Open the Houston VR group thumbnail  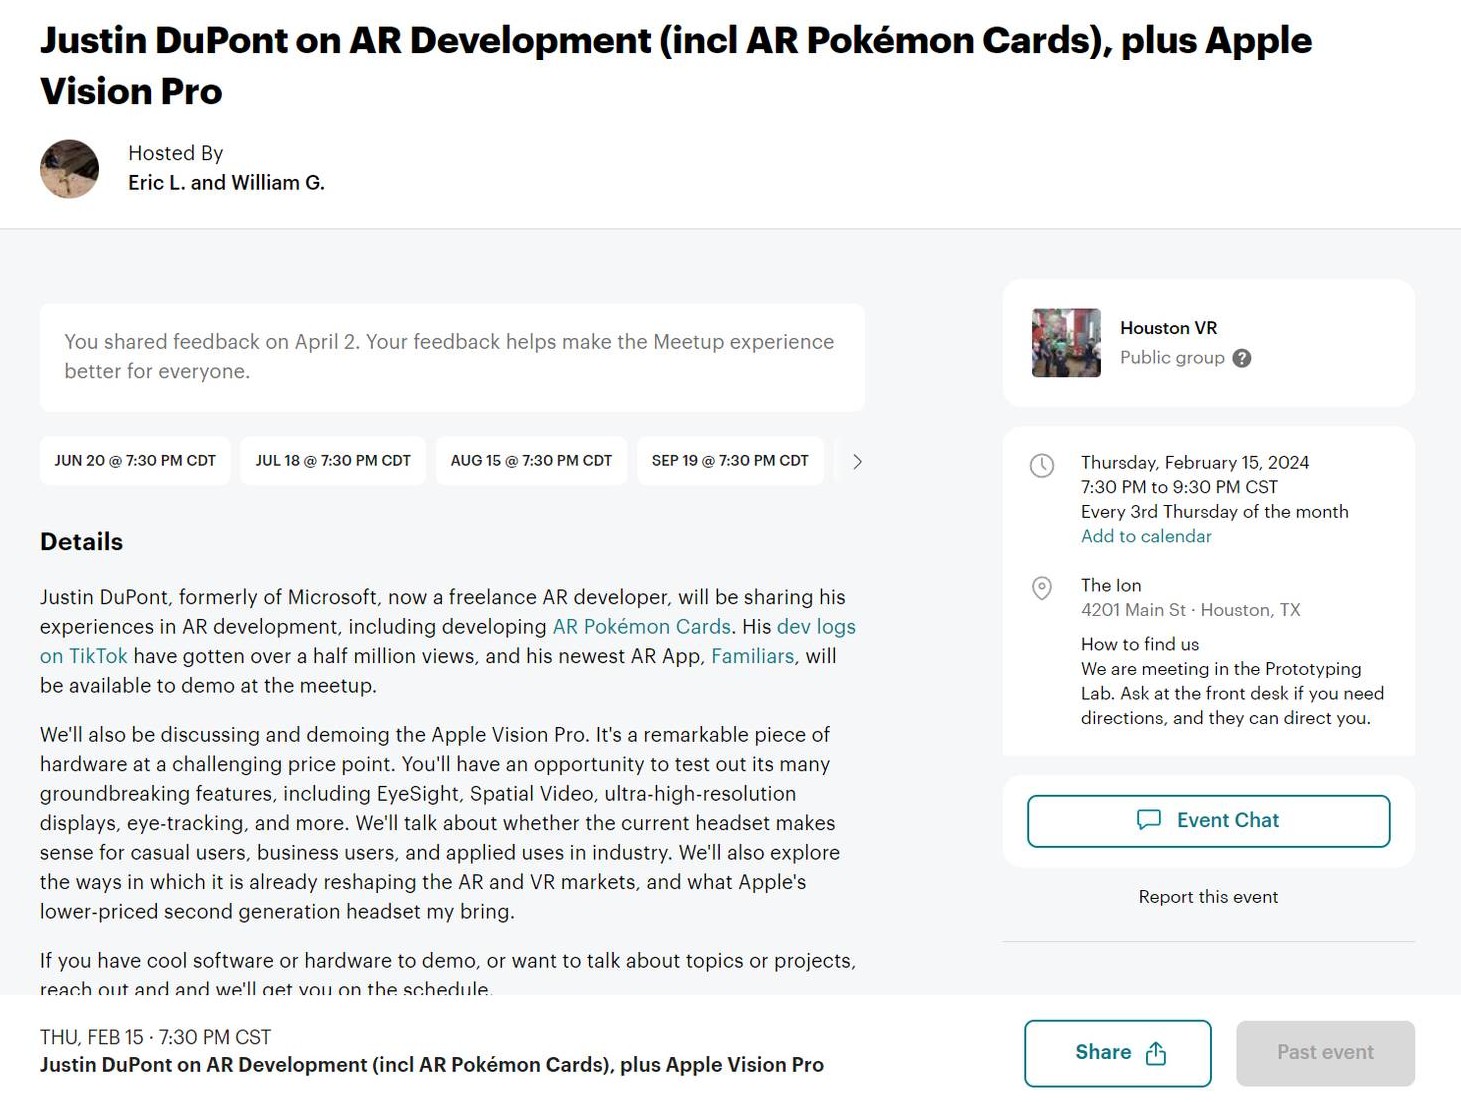1066,343
